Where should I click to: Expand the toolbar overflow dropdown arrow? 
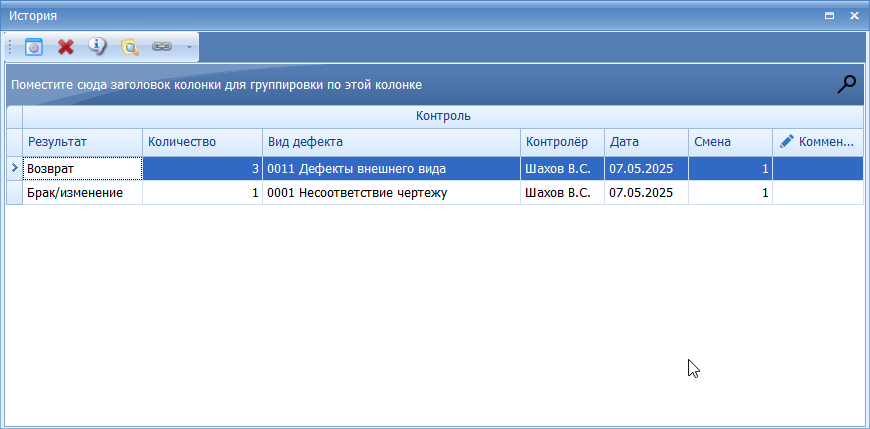pos(188,47)
